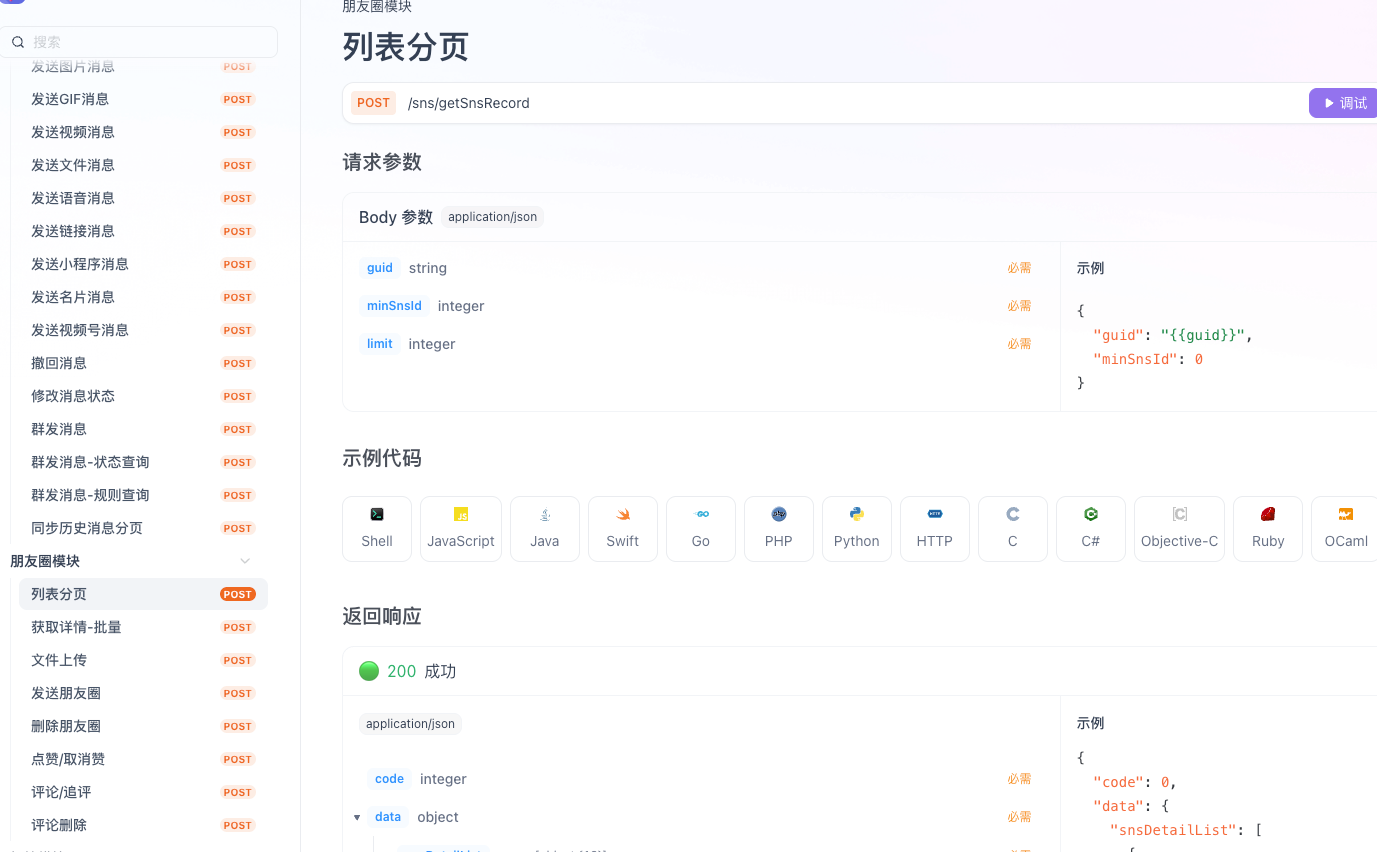
Task: Collapse the data object in response parameters
Action: click(x=357, y=817)
